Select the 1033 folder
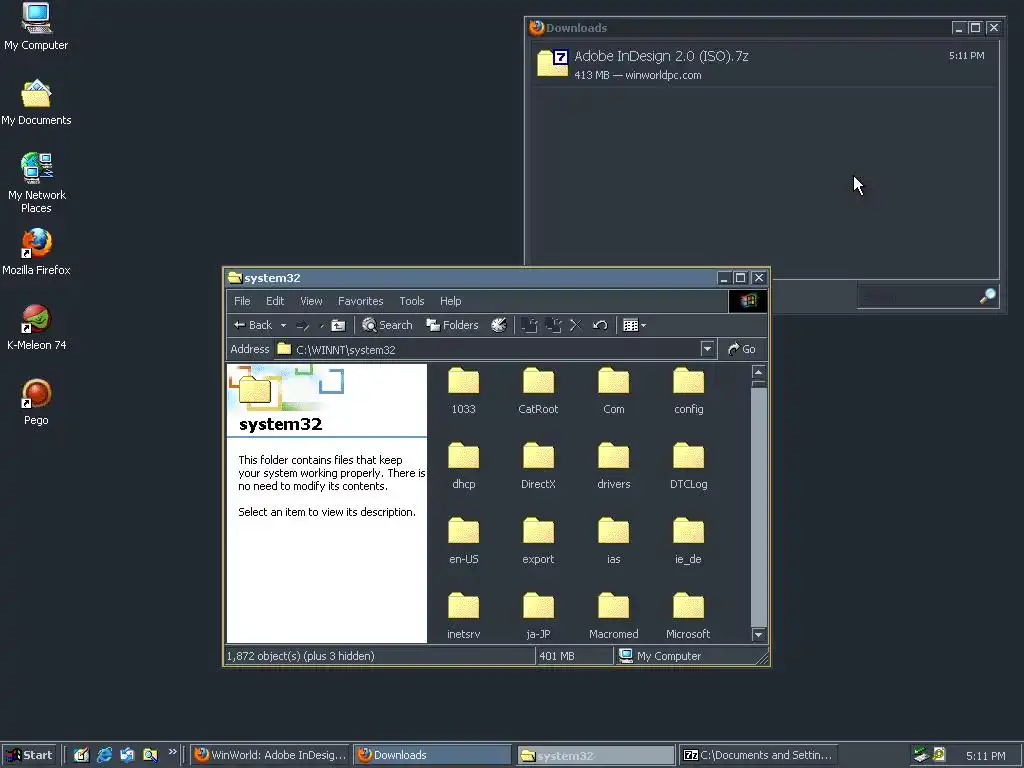Image resolution: width=1024 pixels, height=768 pixels. click(x=464, y=391)
